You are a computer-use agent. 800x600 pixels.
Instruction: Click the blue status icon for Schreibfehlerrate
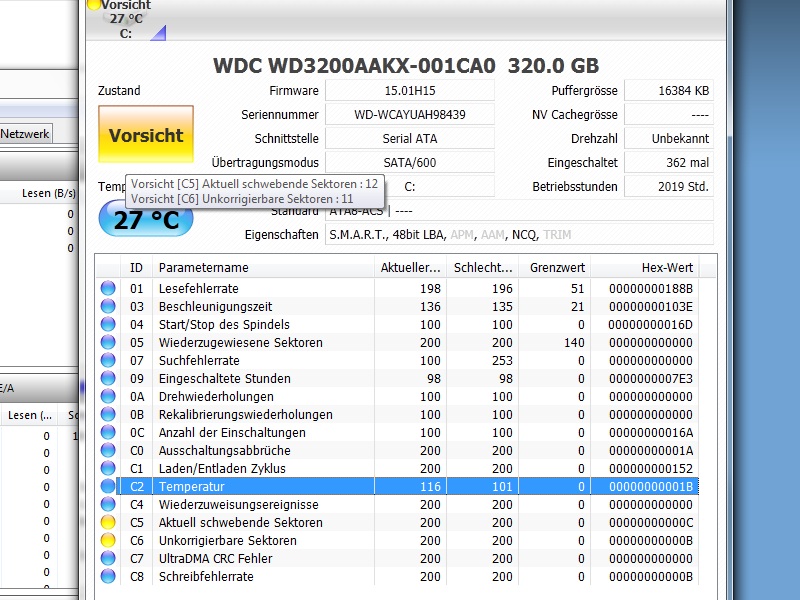(108, 576)
